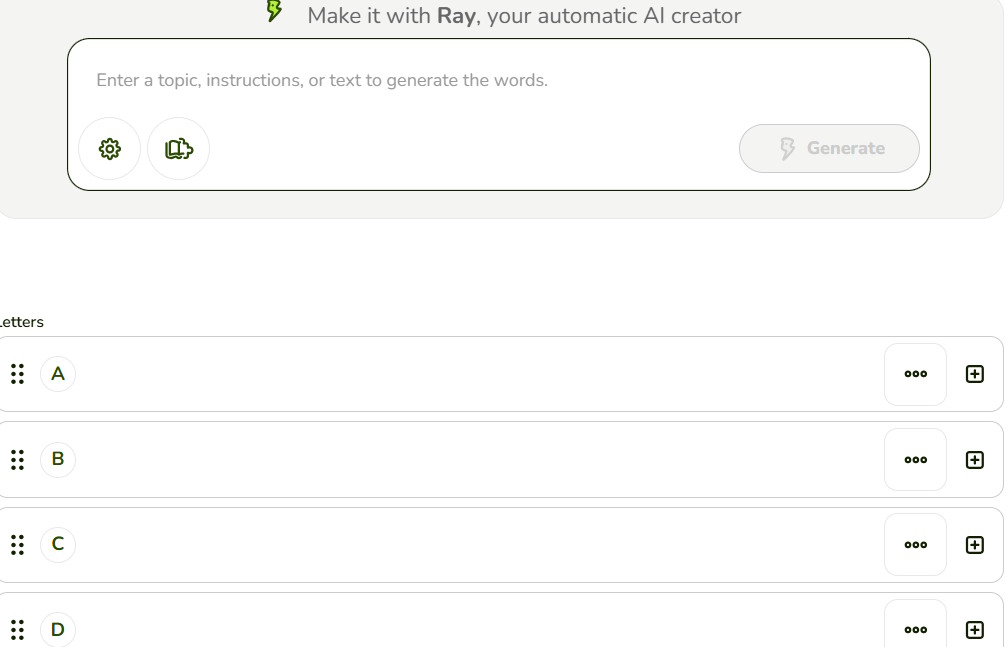Click the import from flashcards icon
The height and width of the screenshot is (647, 1006).
point(178,148)
